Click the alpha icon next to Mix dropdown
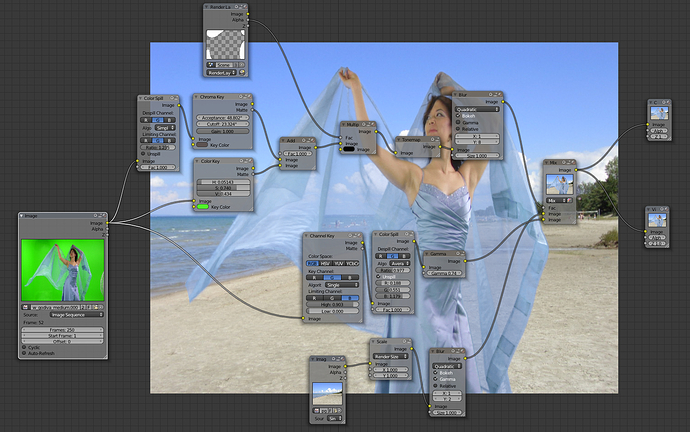This screenshot has height=432, width=690. (x=569, y=200)
